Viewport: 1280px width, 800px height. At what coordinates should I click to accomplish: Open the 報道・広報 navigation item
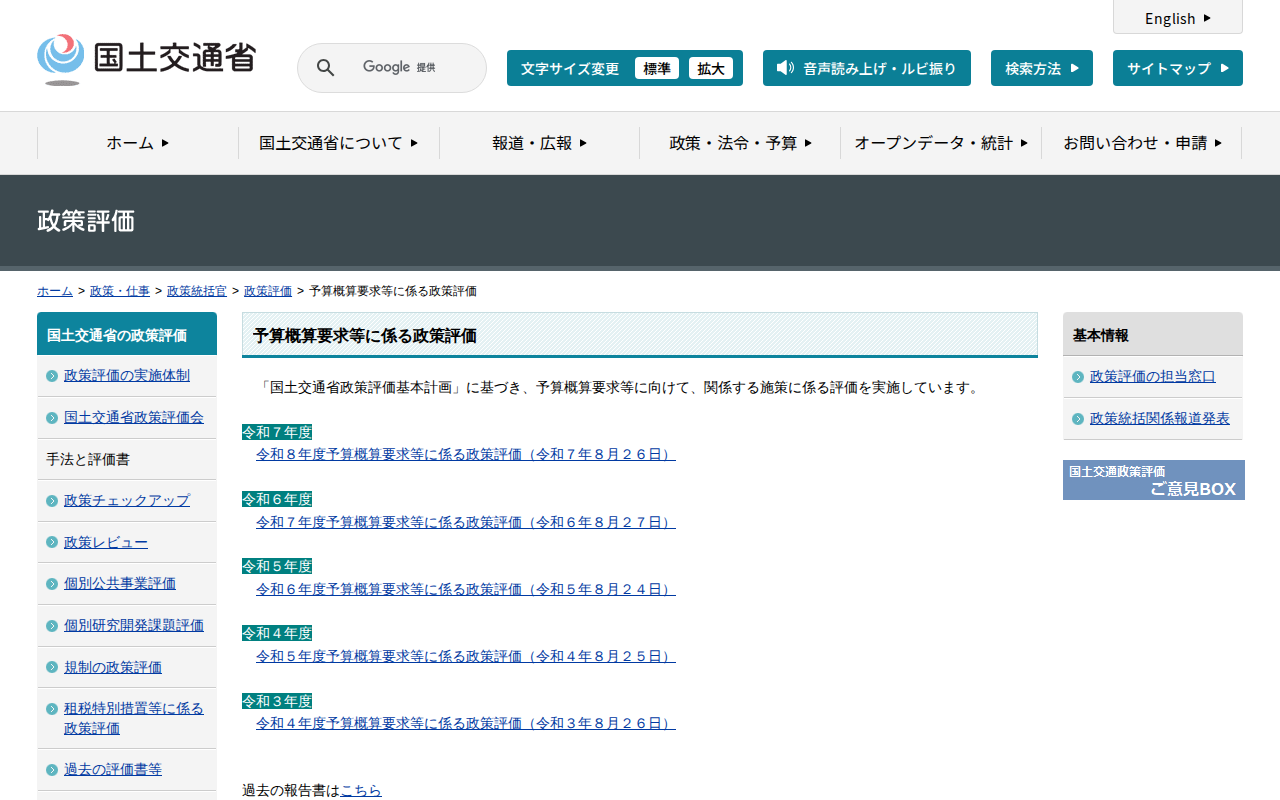click(539, 143)
